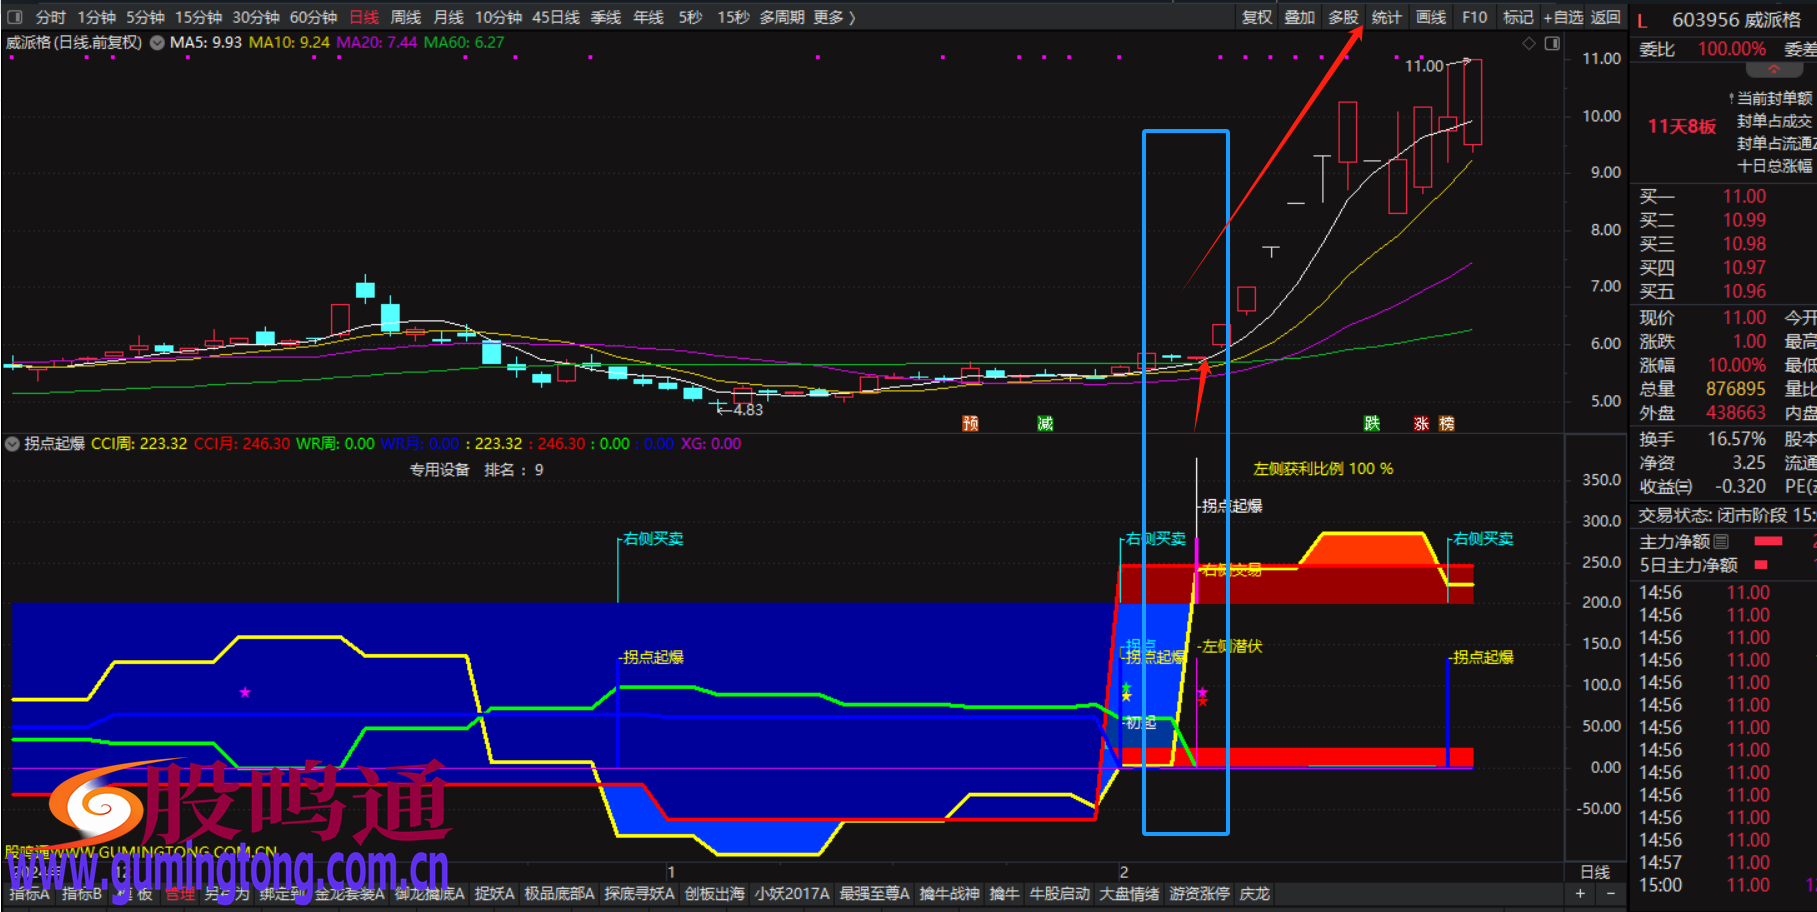Viewport: 1817px width, 912px height.
Task: Switch to the 周线 weekly period
Action: pos(405,17)
